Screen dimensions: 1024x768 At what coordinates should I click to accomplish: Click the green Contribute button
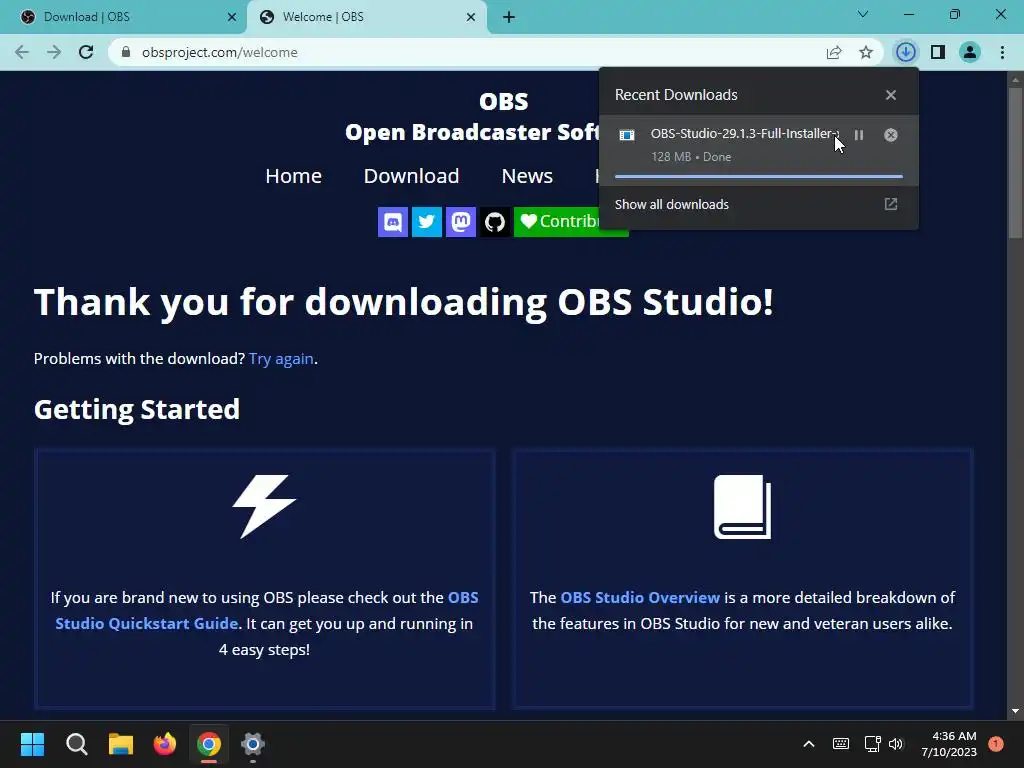[x=557, y=222]
